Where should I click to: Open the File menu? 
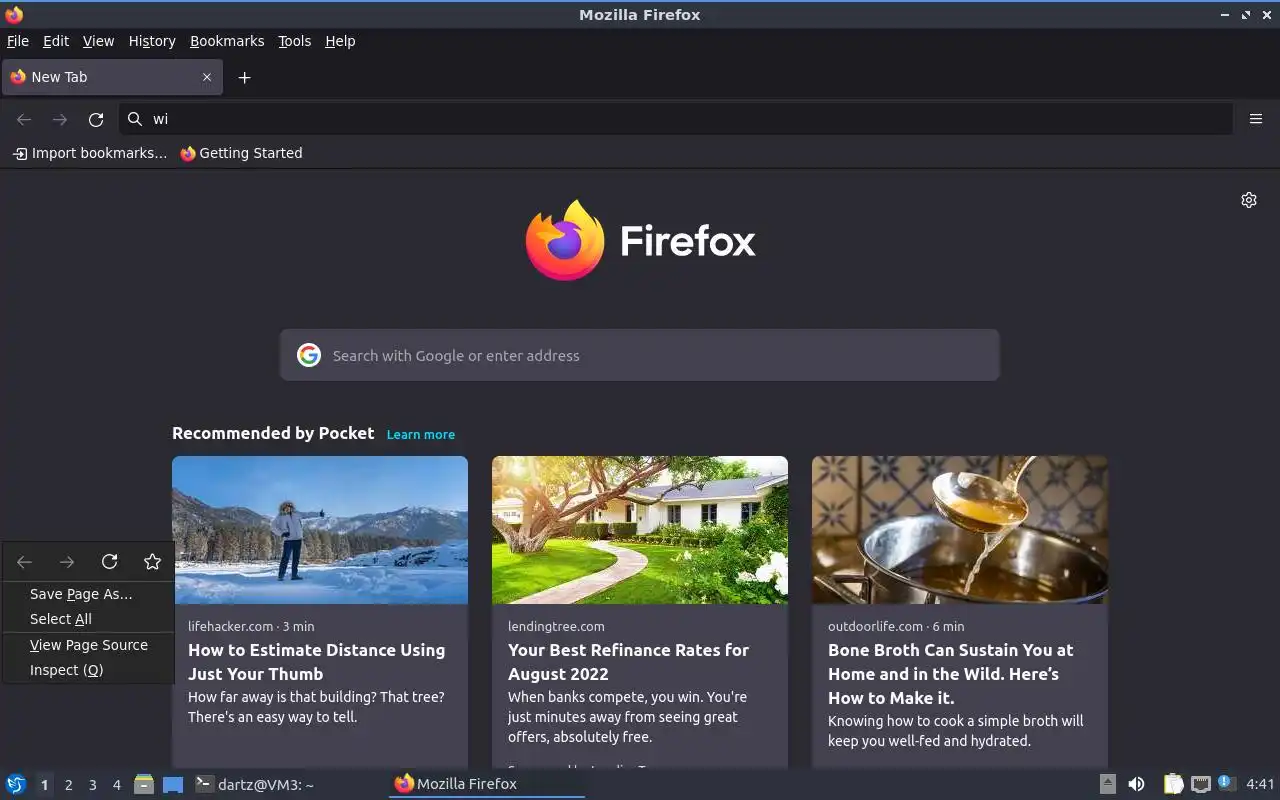(18, 41)
